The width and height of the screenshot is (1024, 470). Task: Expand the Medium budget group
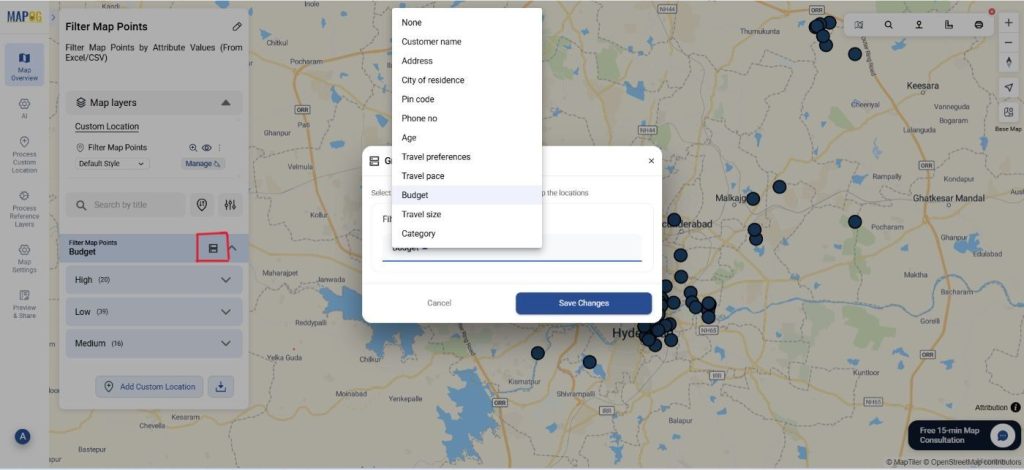click(x=226, y=343)
